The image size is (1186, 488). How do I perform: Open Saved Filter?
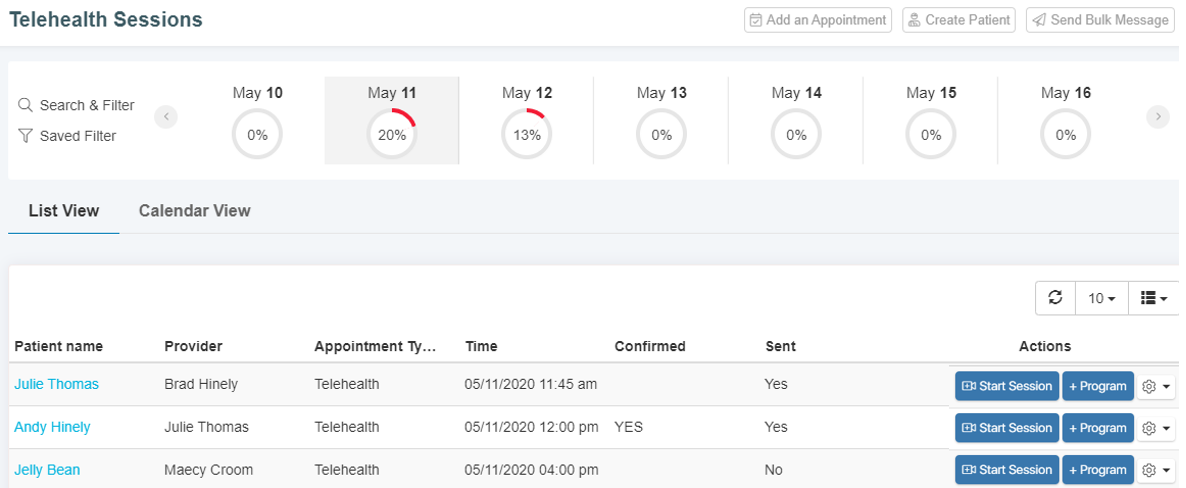pos(67,136)
